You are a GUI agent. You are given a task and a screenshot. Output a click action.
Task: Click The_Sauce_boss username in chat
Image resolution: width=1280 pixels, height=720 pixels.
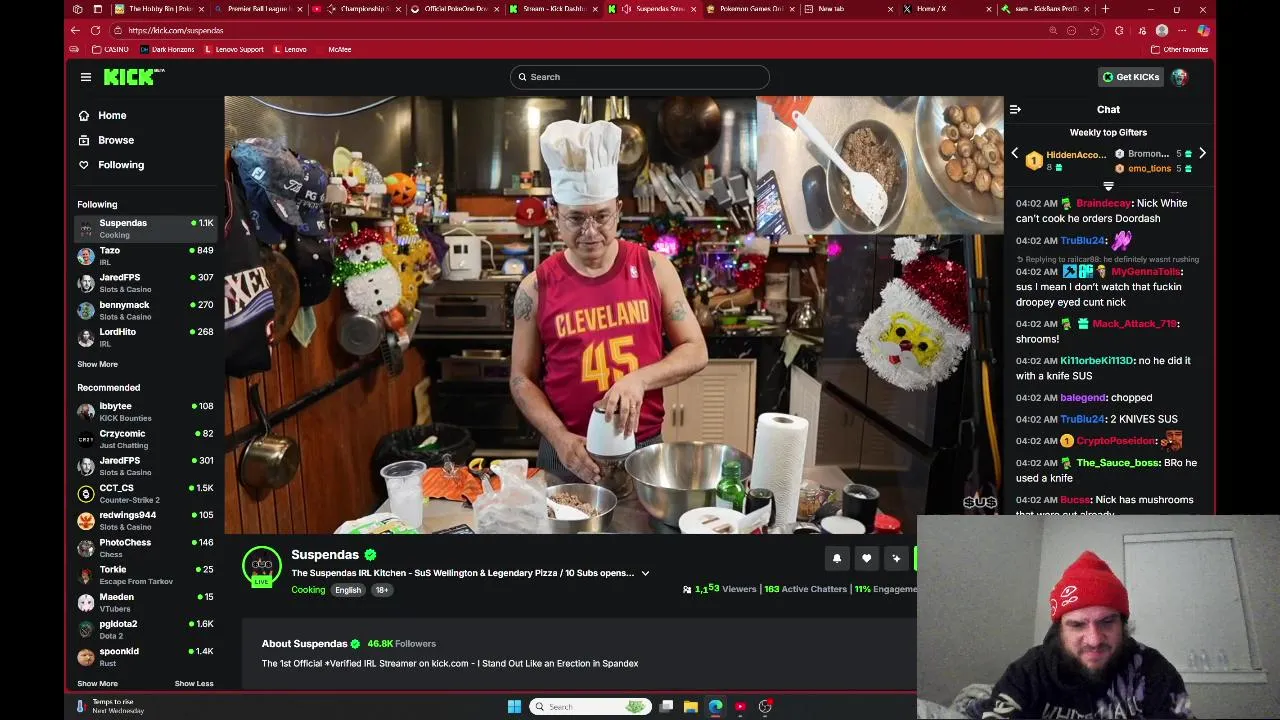pyautogui.click(x=1118, y=463)
